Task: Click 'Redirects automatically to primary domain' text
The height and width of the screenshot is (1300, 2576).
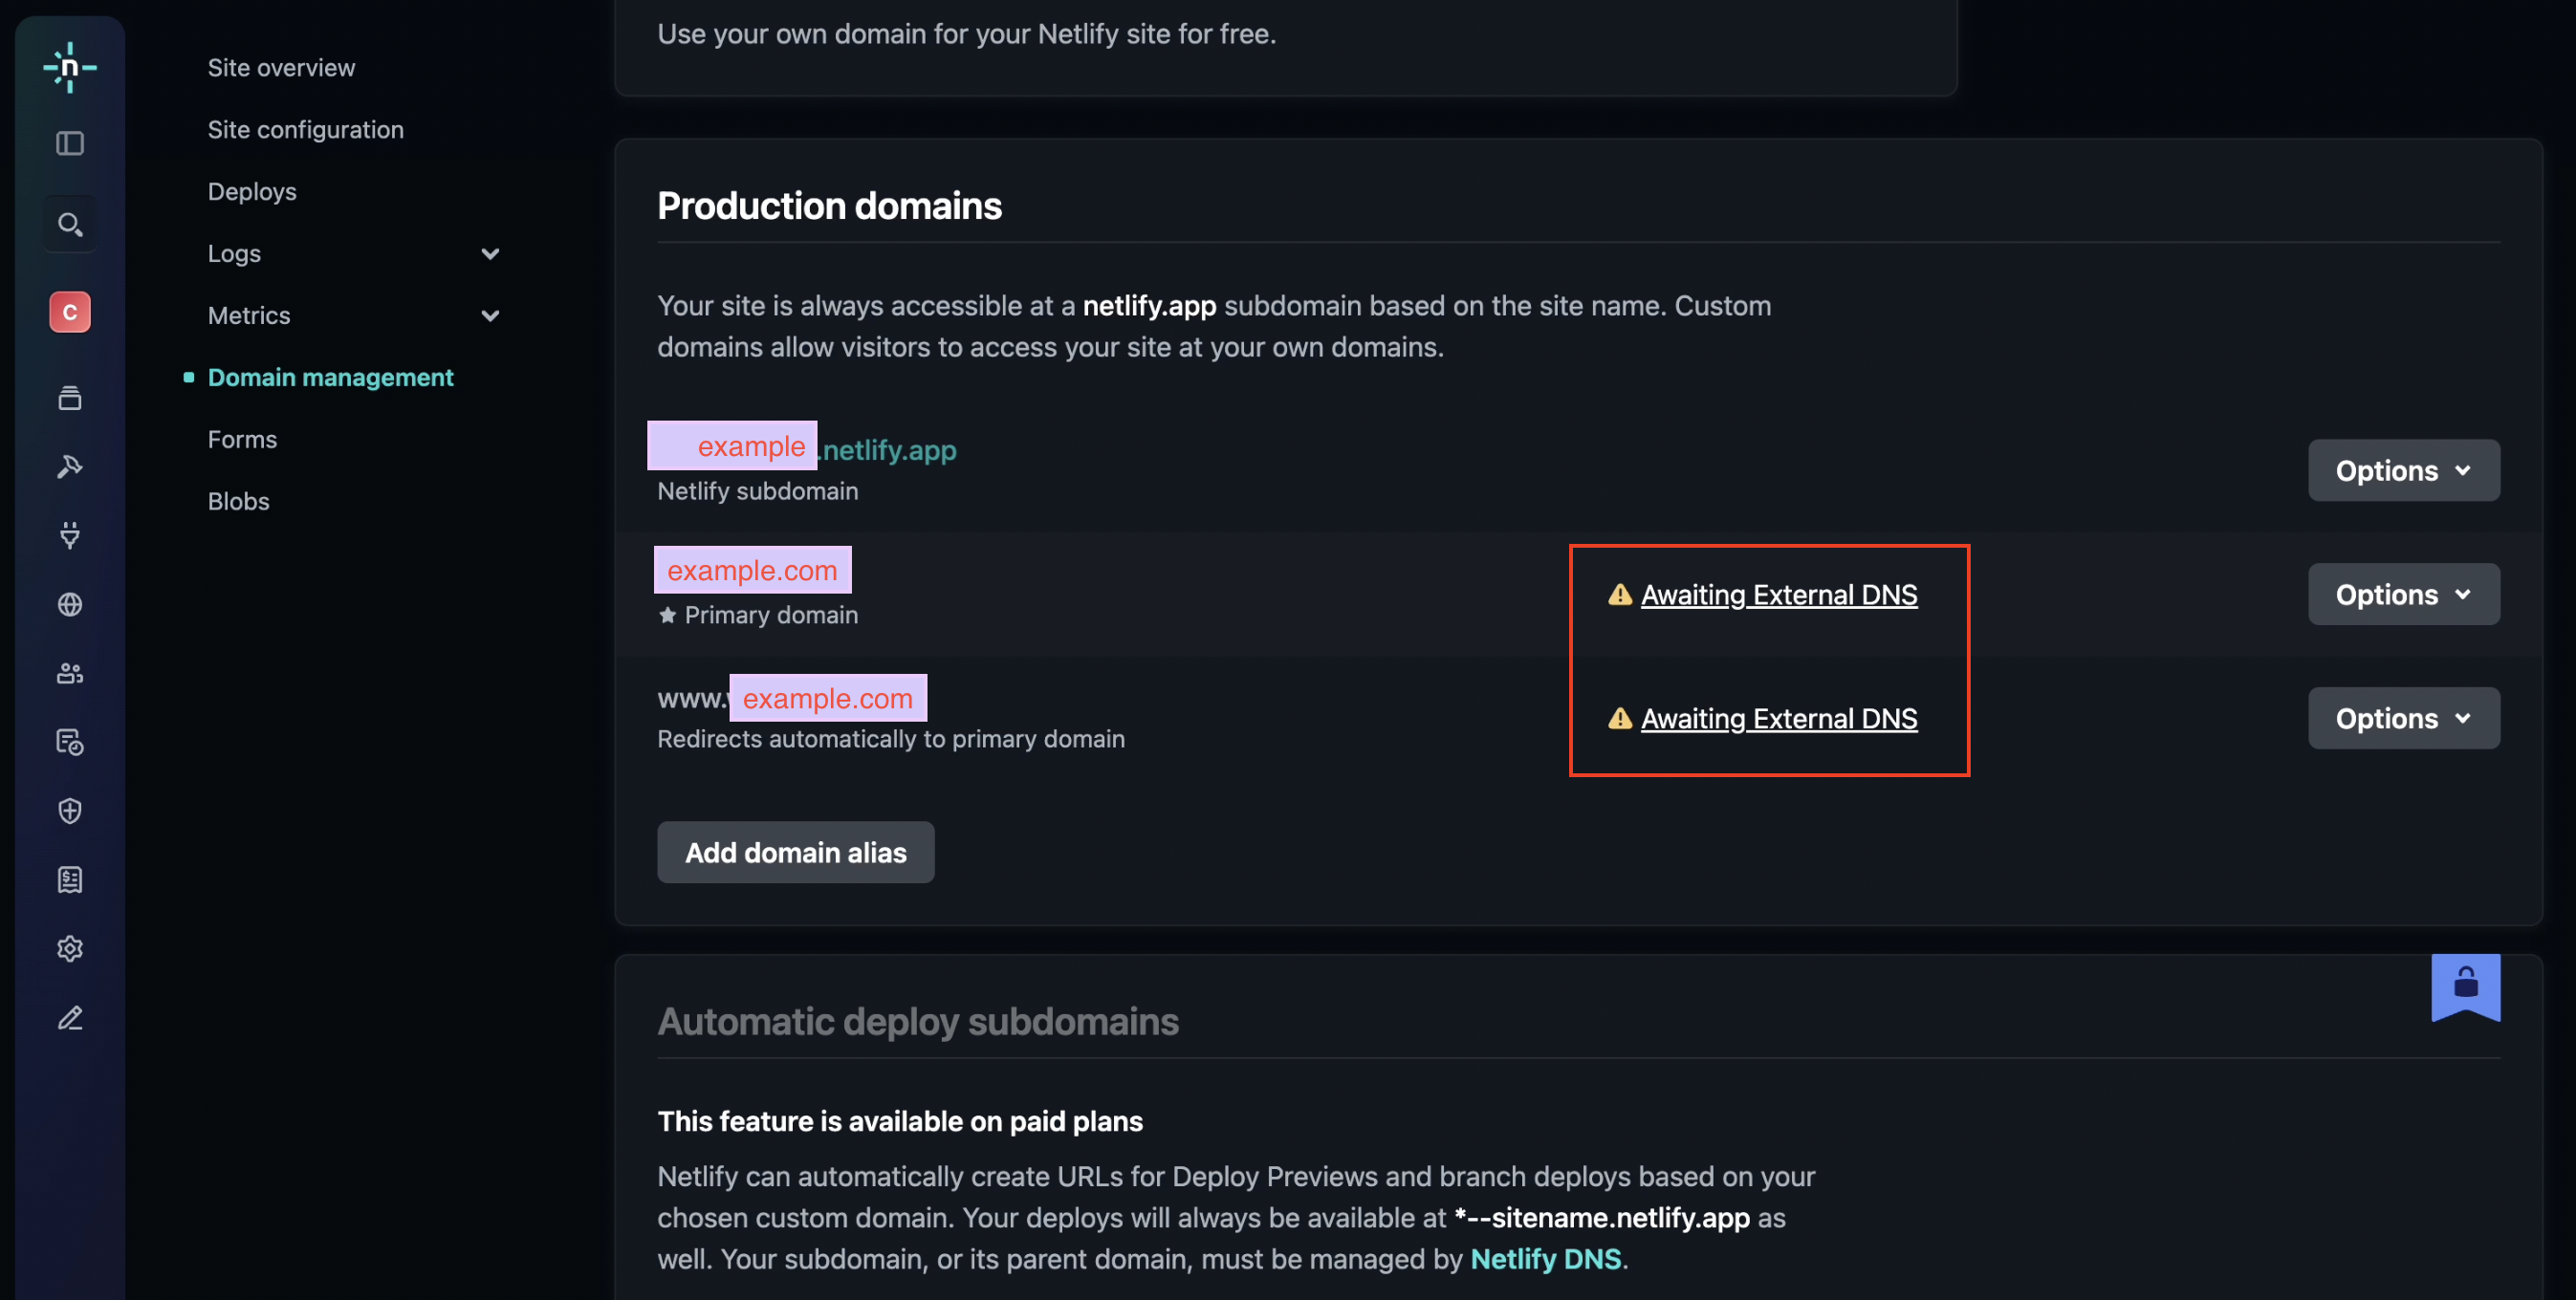Action: tap(890, 739)
